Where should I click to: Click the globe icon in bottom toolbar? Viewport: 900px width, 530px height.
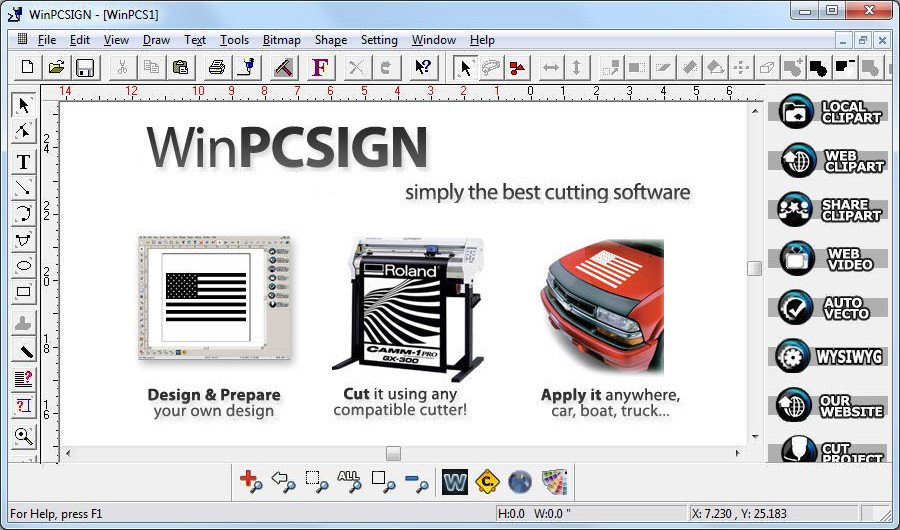tap(520, 482)
